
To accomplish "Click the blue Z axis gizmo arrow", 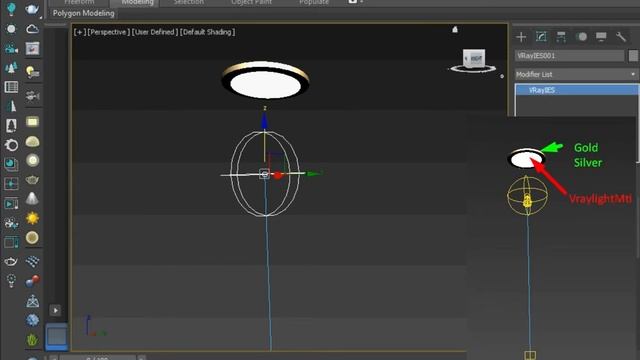I will (264, 121).
